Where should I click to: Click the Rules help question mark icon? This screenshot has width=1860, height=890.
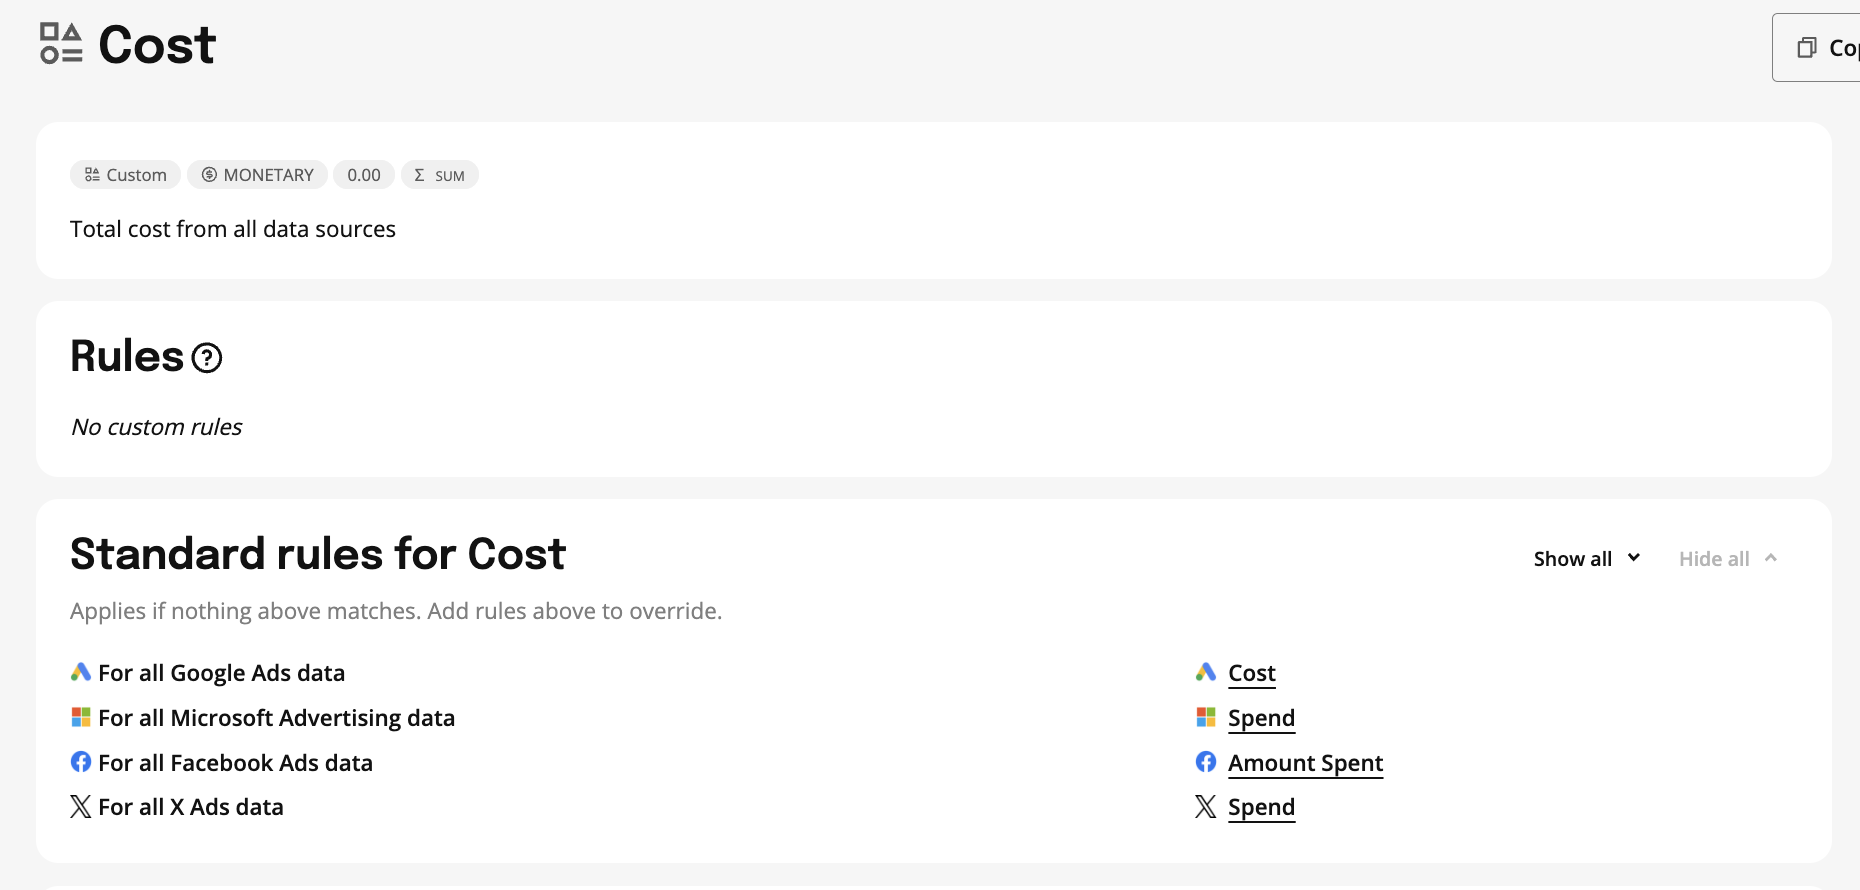(x=207, y=358)
